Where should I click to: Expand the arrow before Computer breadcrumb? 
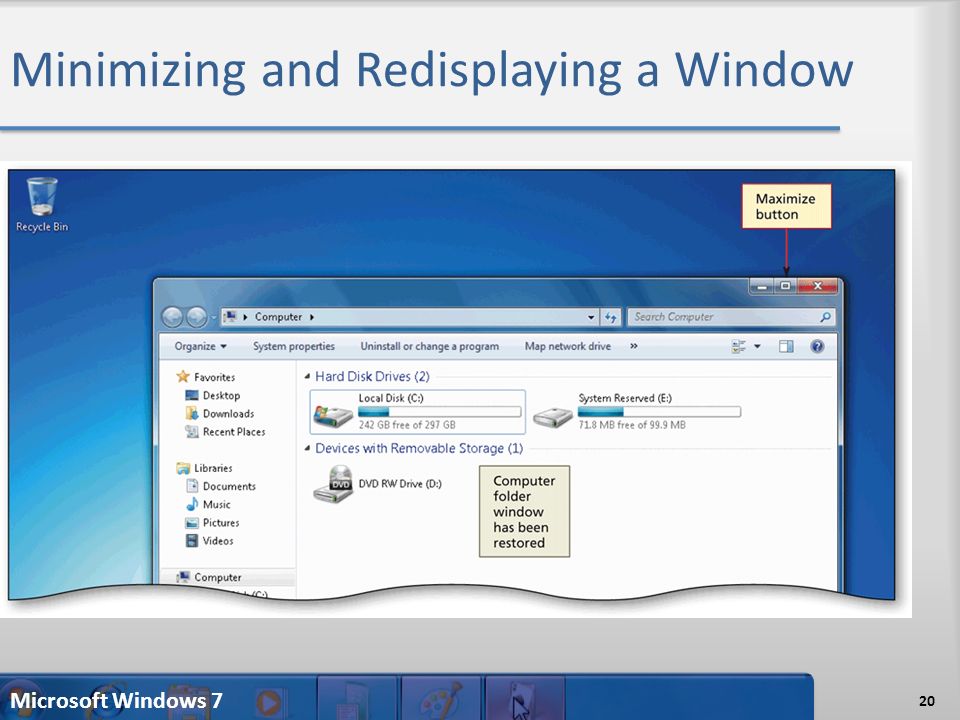click(245, 317)
